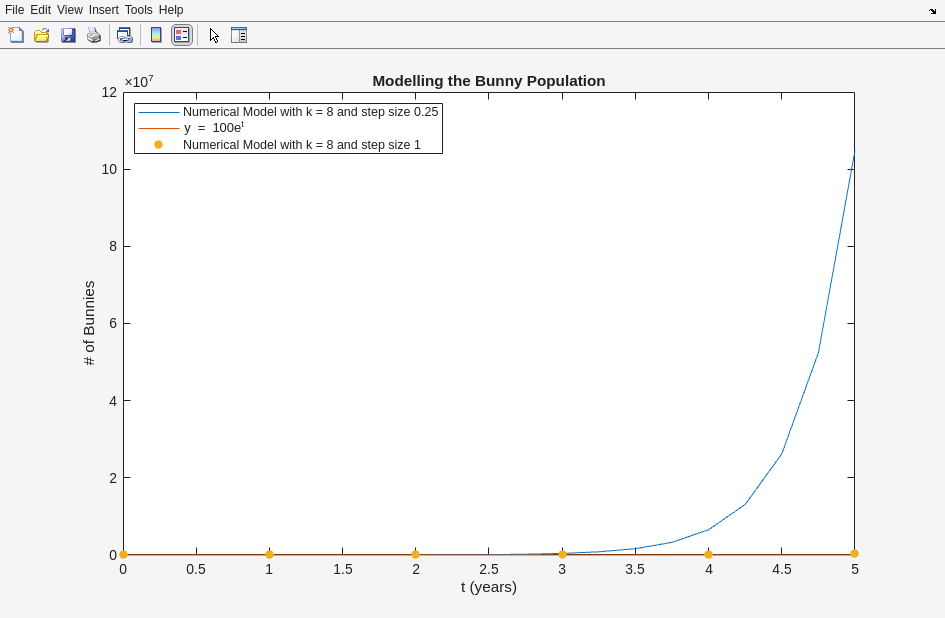Open the Edit menu
Viewport: 945px width, 618px height.
[40, 10]
